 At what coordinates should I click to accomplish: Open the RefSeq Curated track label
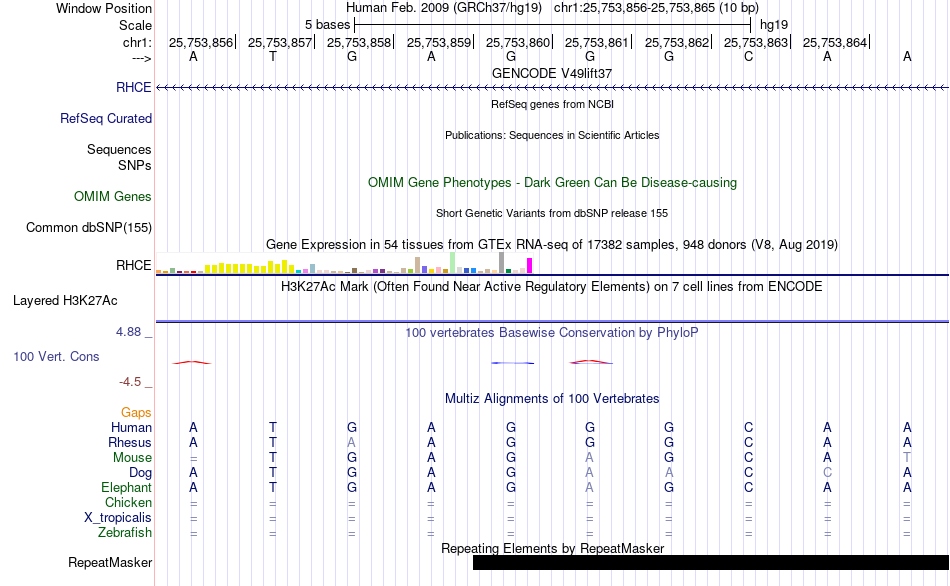[106, 118]
